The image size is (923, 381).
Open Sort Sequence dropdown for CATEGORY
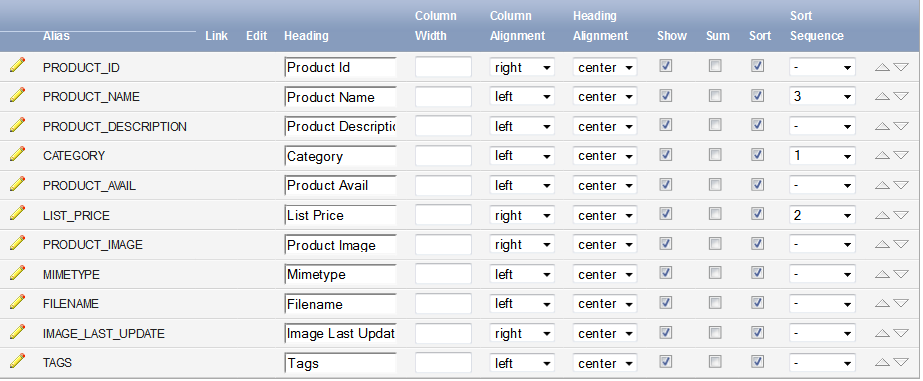[x=822, y=155]
